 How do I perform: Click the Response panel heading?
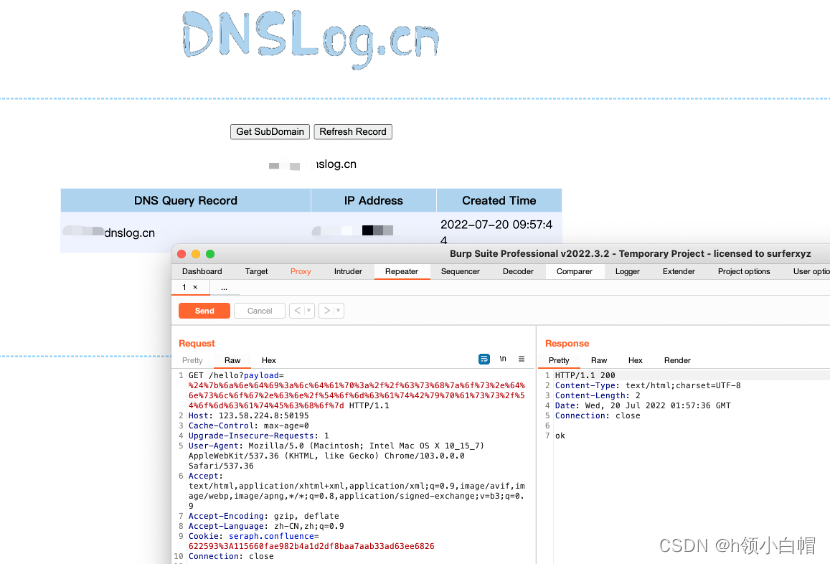click(567, 344)
